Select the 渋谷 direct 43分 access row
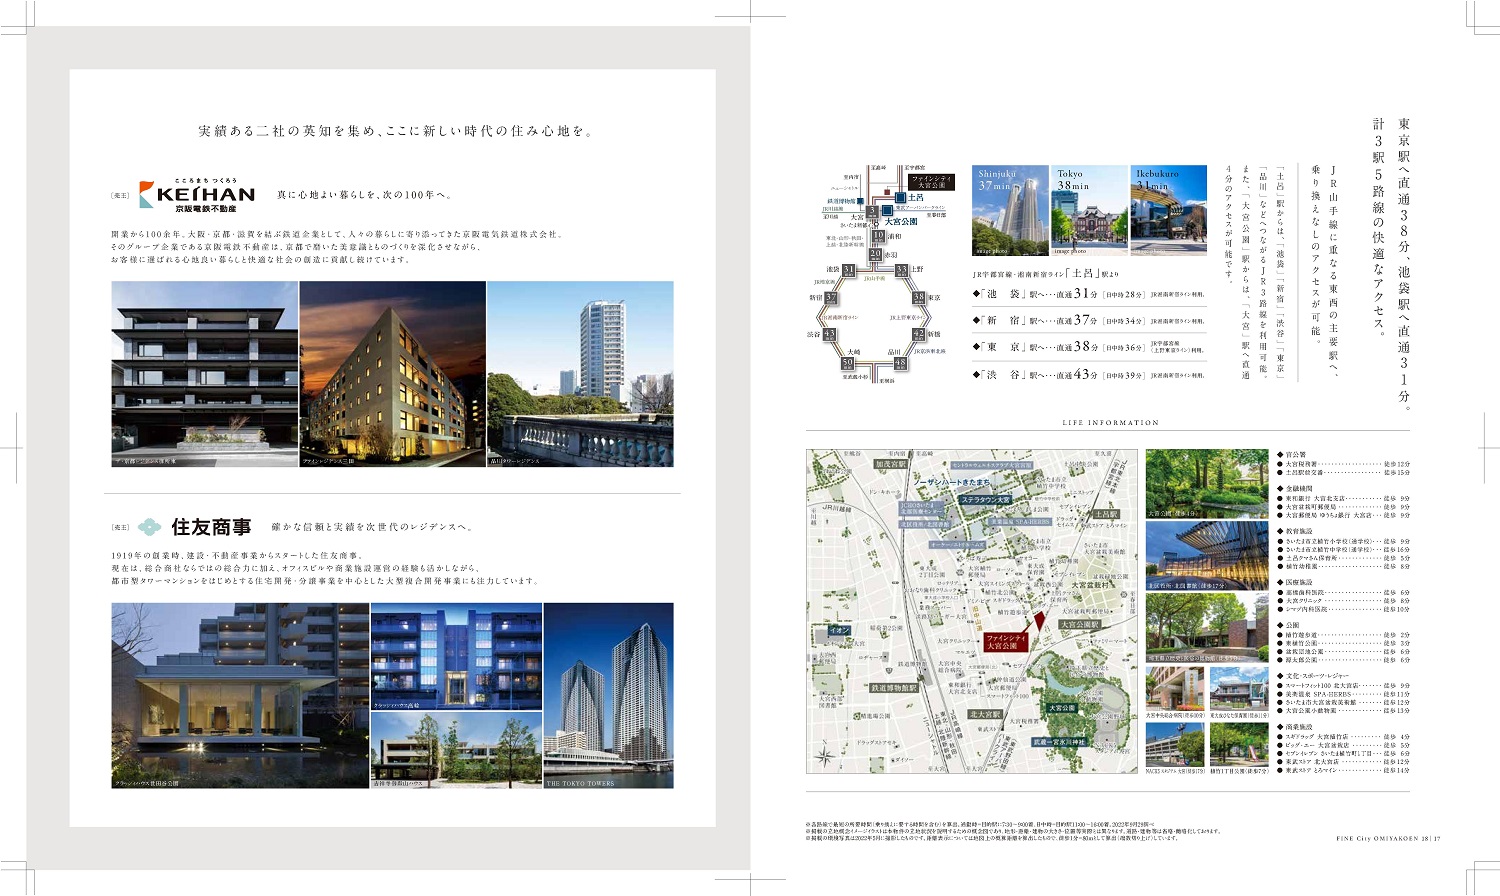Viewport: 1500px width, 896px height. (x=1089, y=374)
